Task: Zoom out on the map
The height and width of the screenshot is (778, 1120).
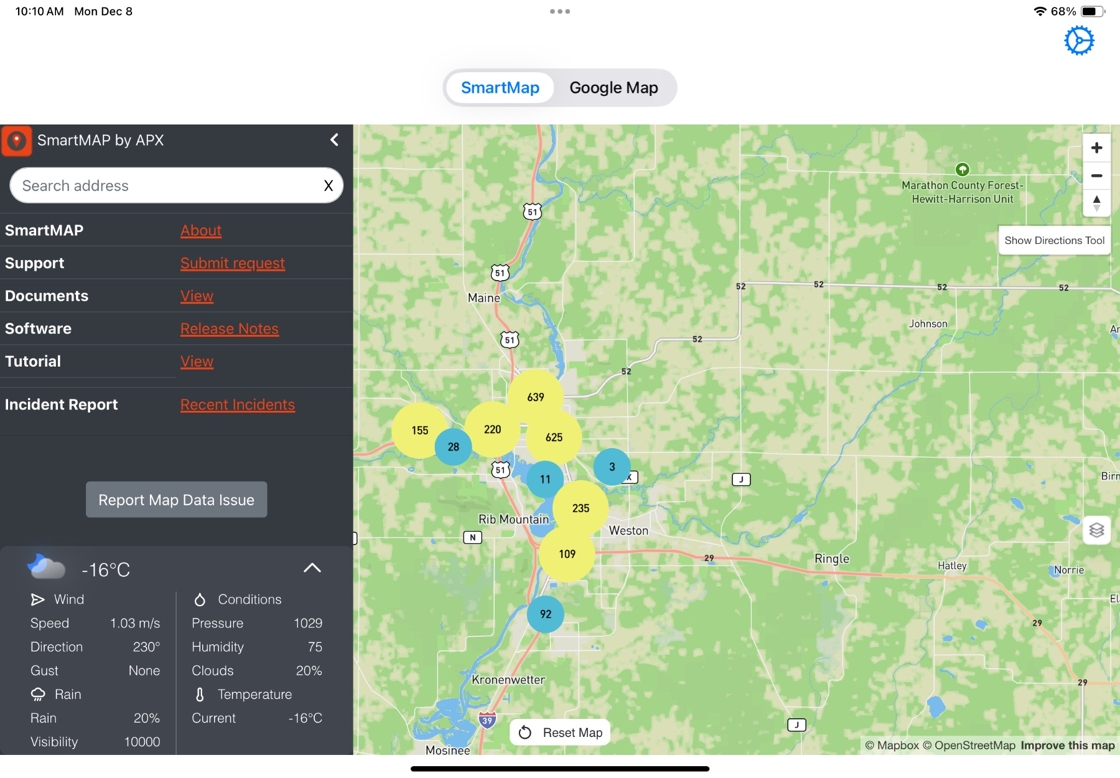Action: 1096,176
